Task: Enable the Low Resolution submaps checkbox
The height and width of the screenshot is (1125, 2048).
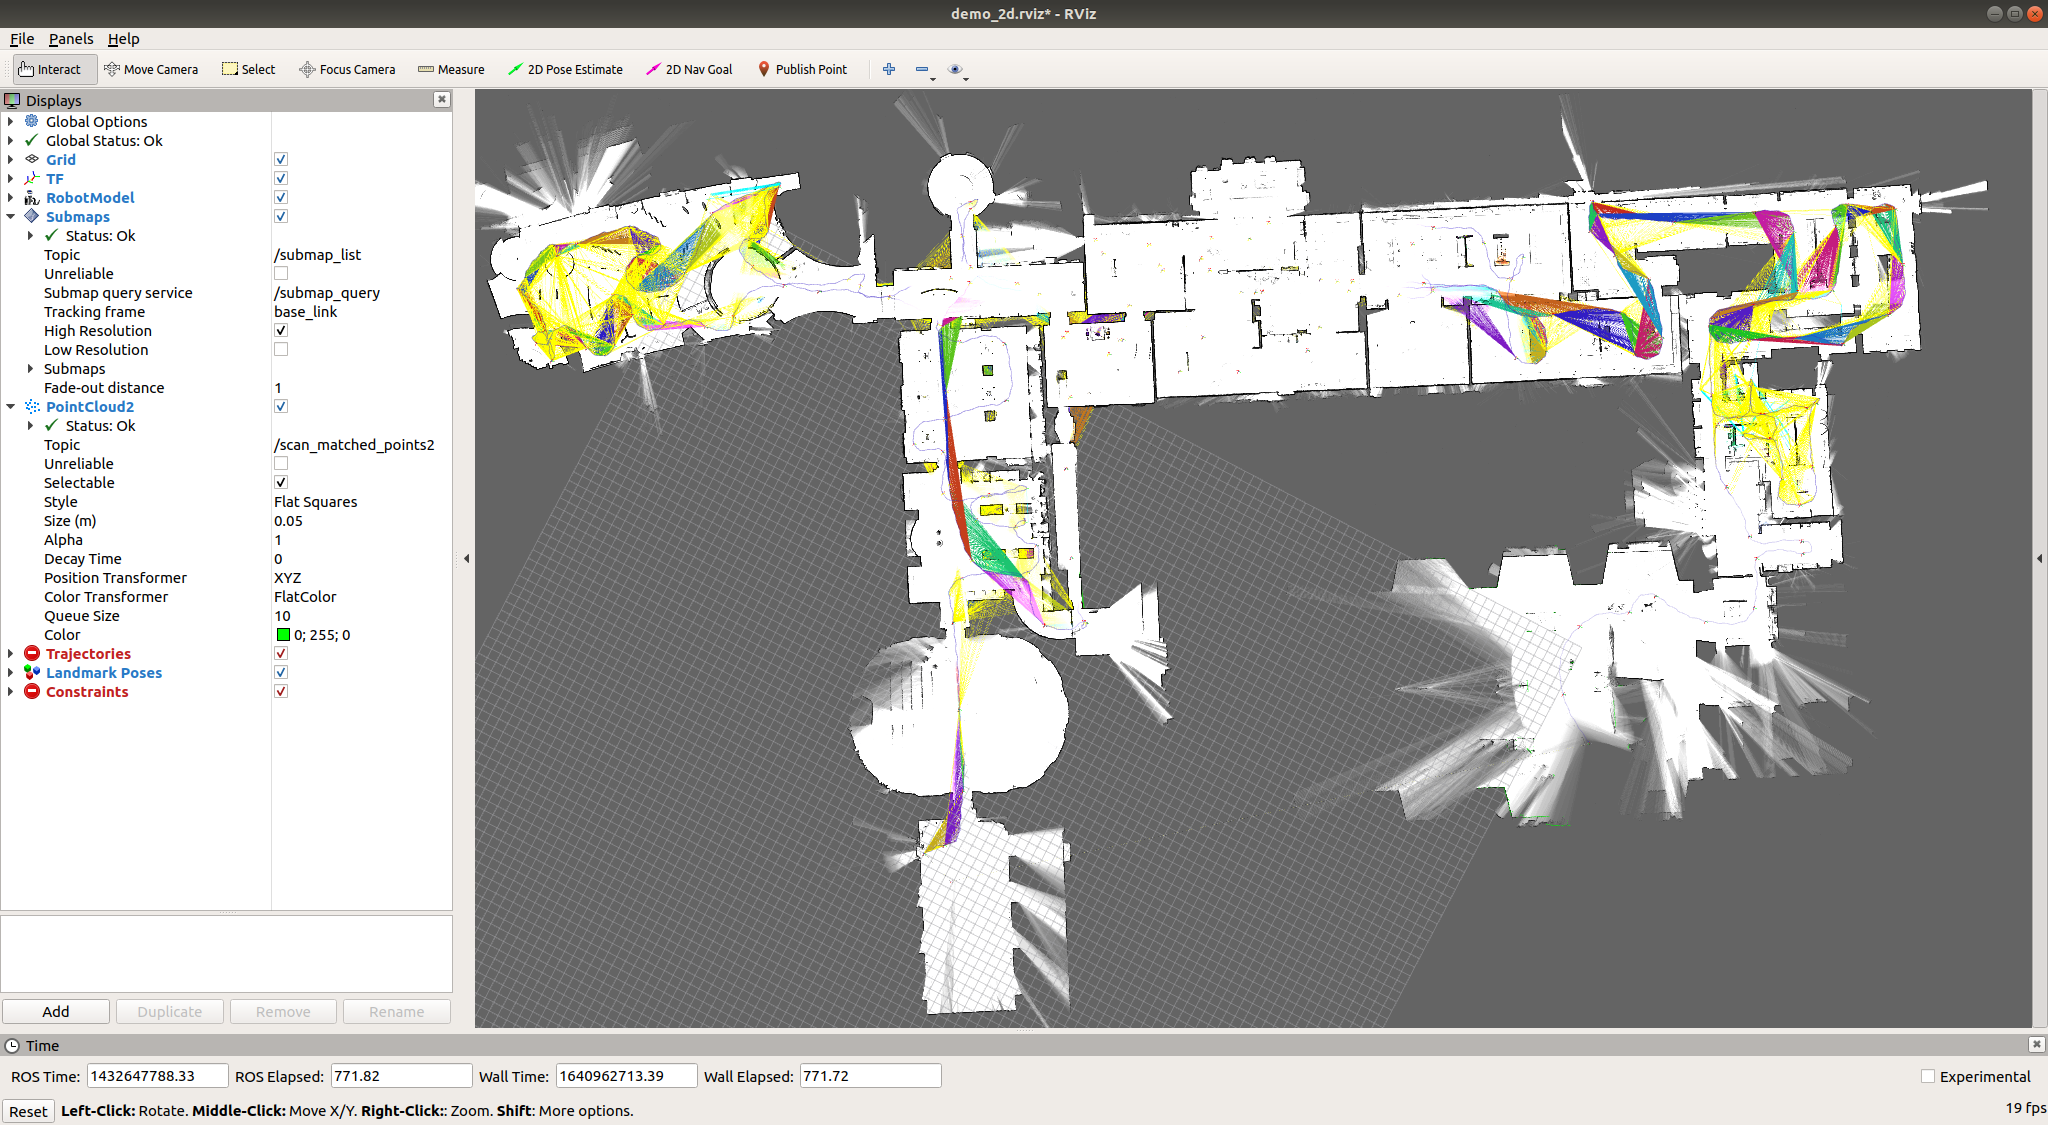Action: (281, 349)
